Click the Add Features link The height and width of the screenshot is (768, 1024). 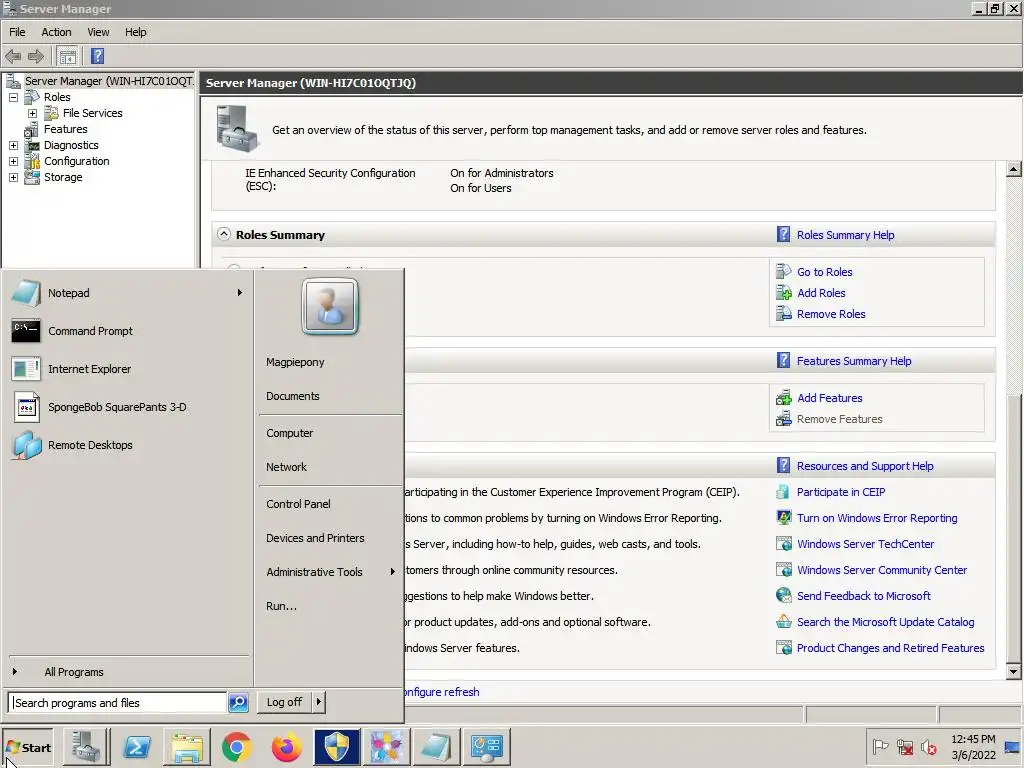(x=829, y=398)
